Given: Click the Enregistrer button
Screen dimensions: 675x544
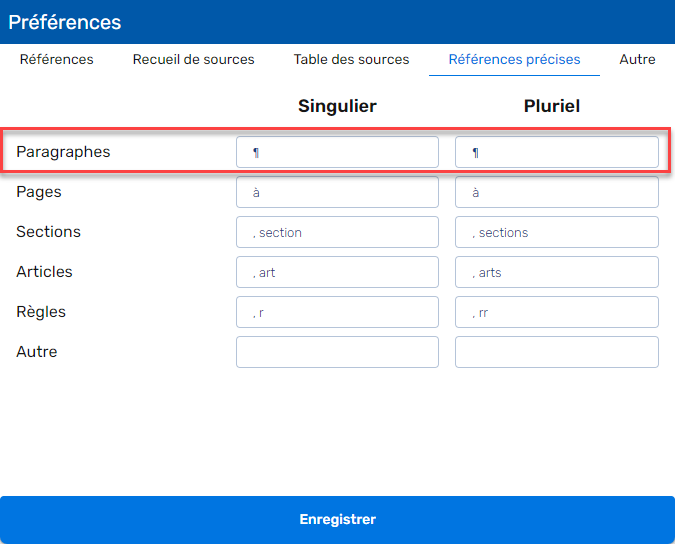Looking at the screenshot, I should tap(338, 519).
